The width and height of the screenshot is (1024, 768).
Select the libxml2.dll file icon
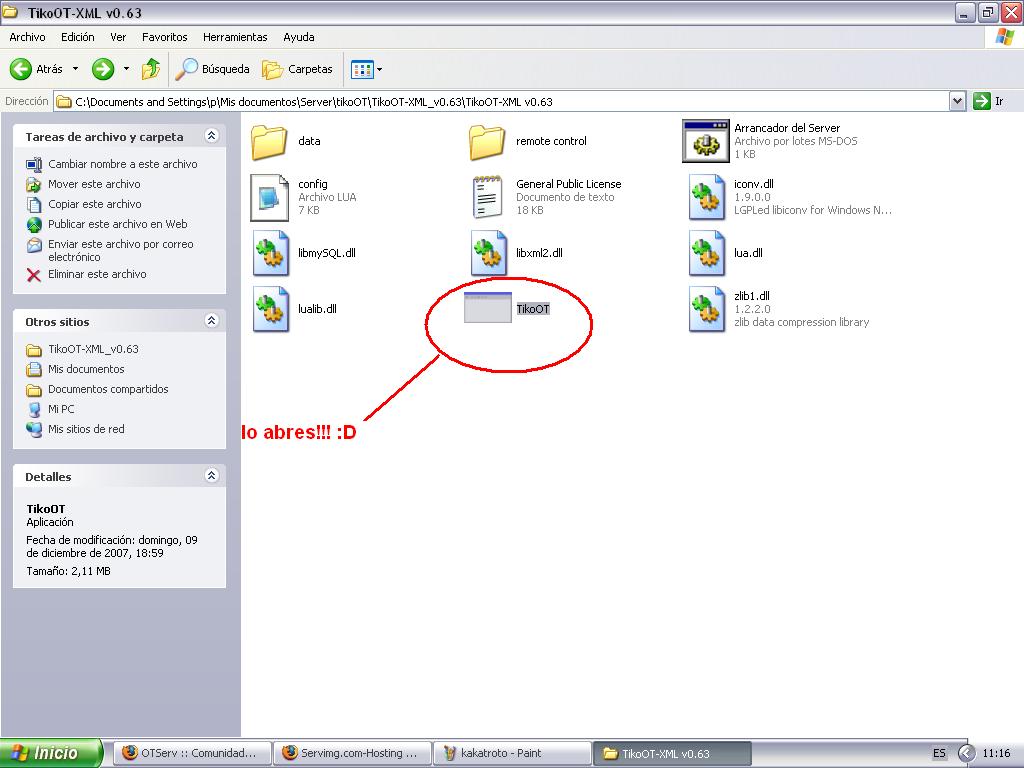[x=488, y=253]
